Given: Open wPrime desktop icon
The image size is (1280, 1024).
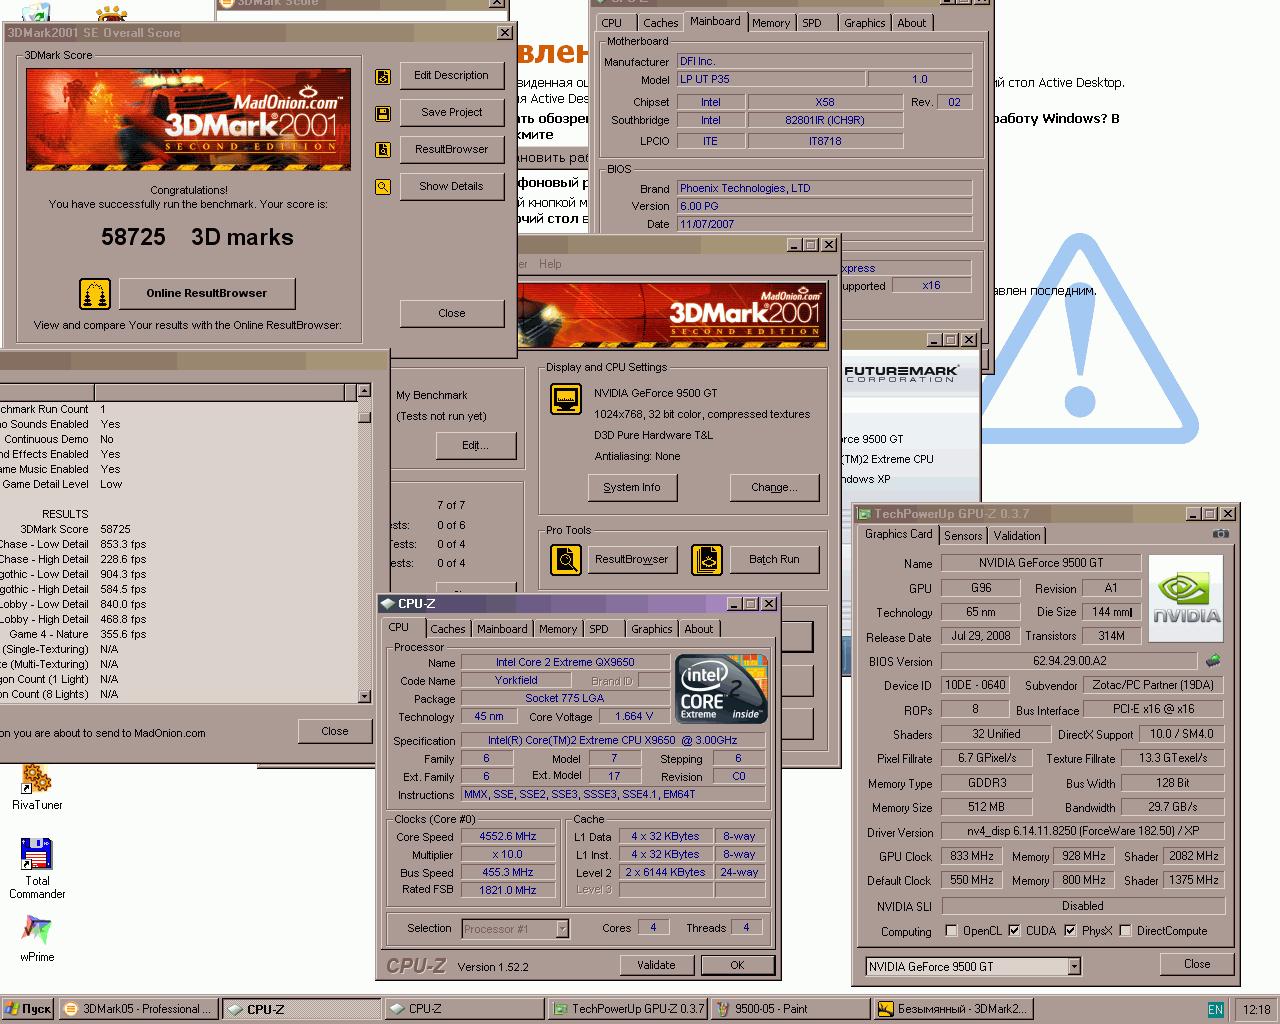Looking at the screenshot, I should click(37, 939).
